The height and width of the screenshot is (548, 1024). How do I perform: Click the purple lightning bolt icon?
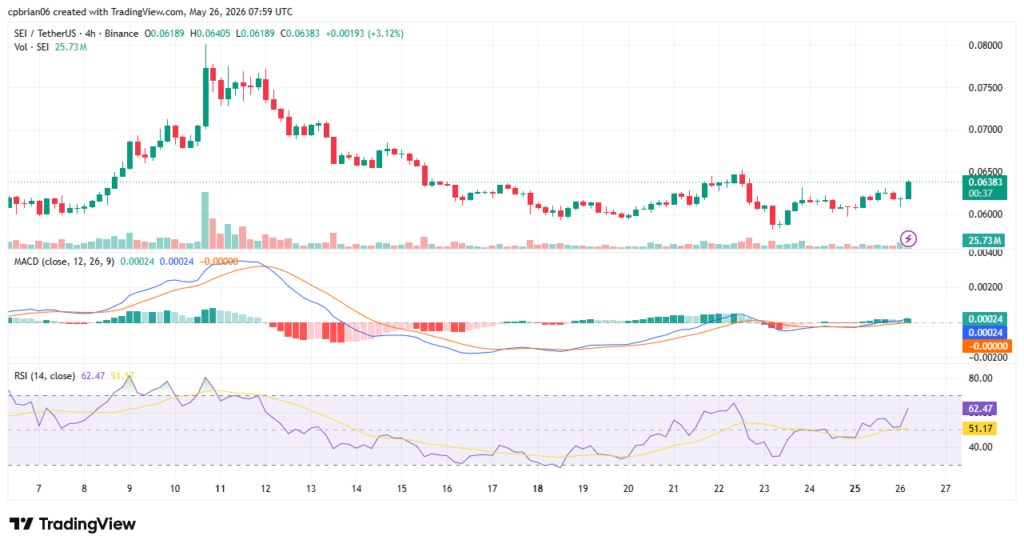coord(908,238)
